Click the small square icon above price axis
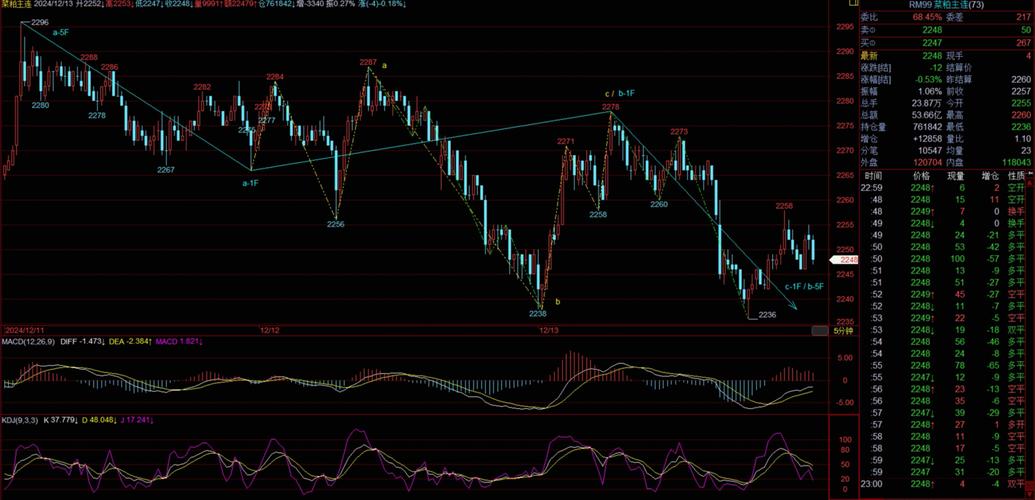This screenshot has height=500, width=1035. point(853,5)
